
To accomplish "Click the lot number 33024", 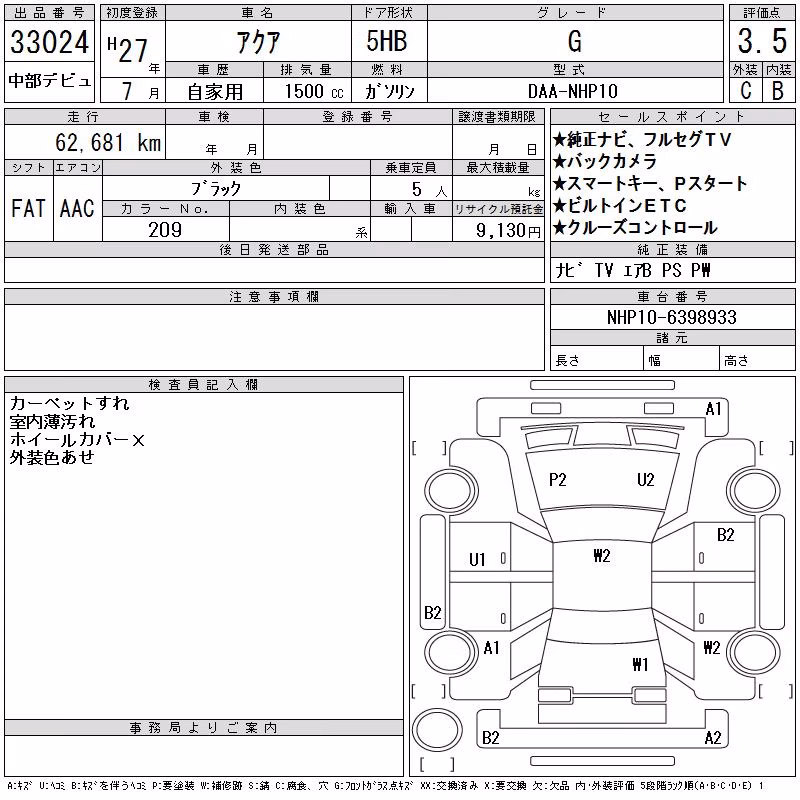I will (x=49, y=42).
